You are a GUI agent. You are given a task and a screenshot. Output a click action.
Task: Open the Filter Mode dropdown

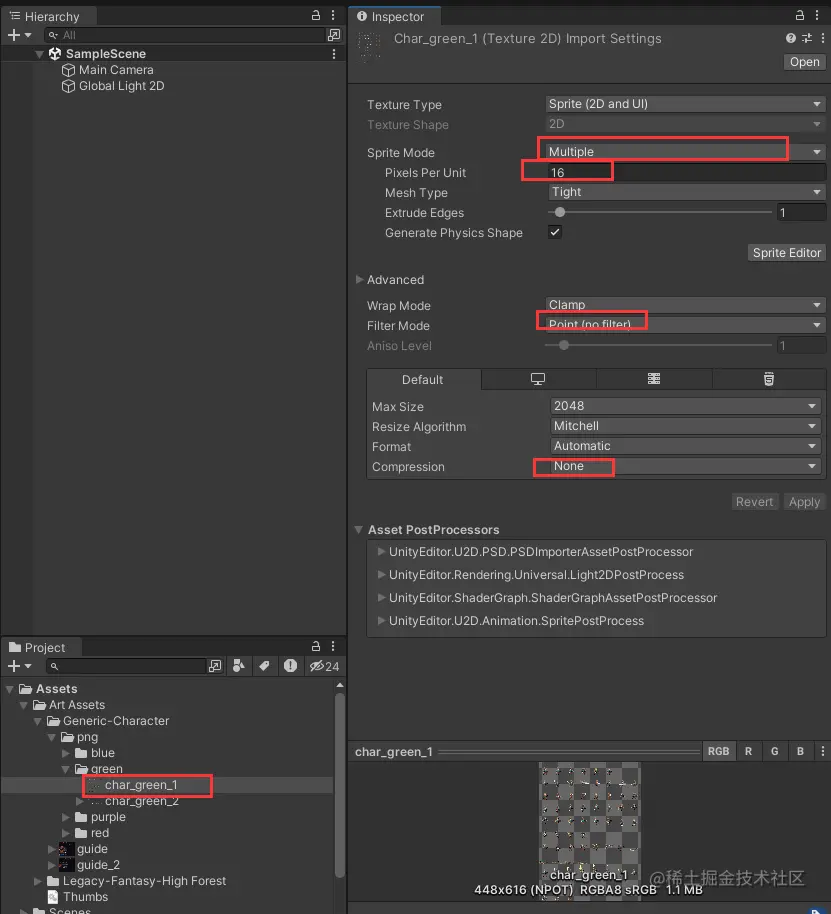[685, 325]
